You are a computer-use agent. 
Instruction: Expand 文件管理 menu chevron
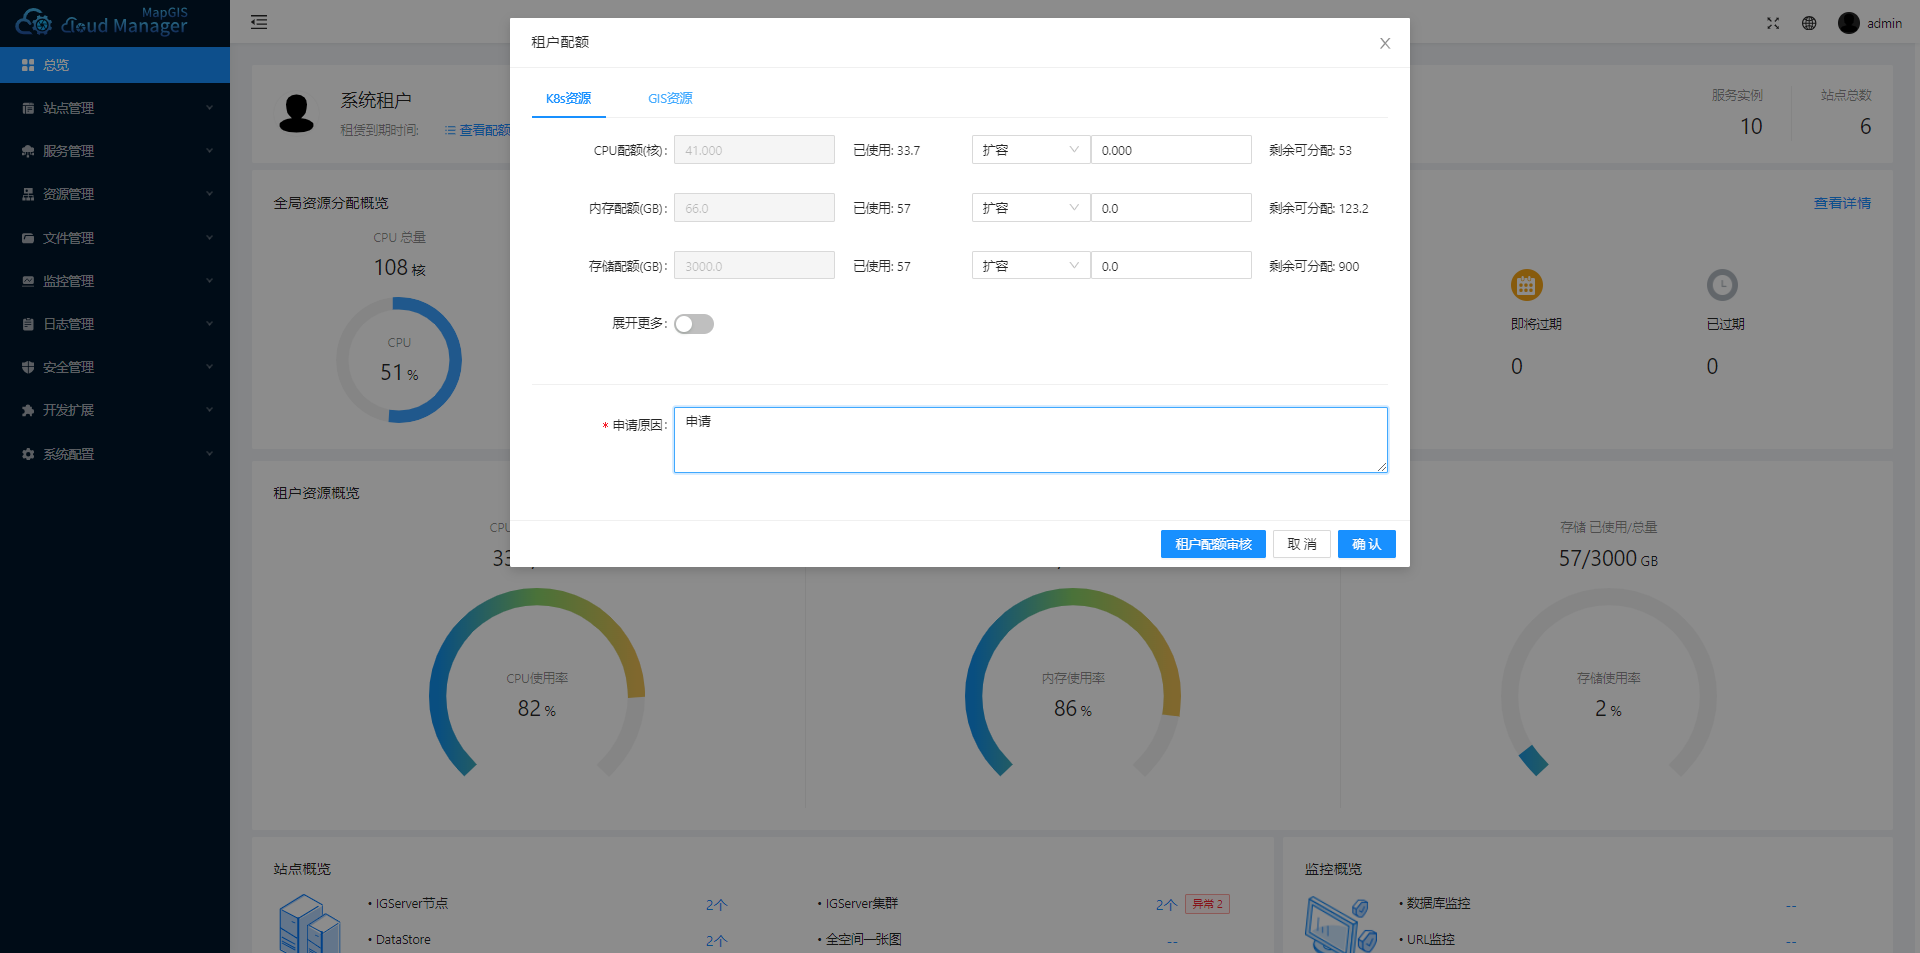coord(209,238)
